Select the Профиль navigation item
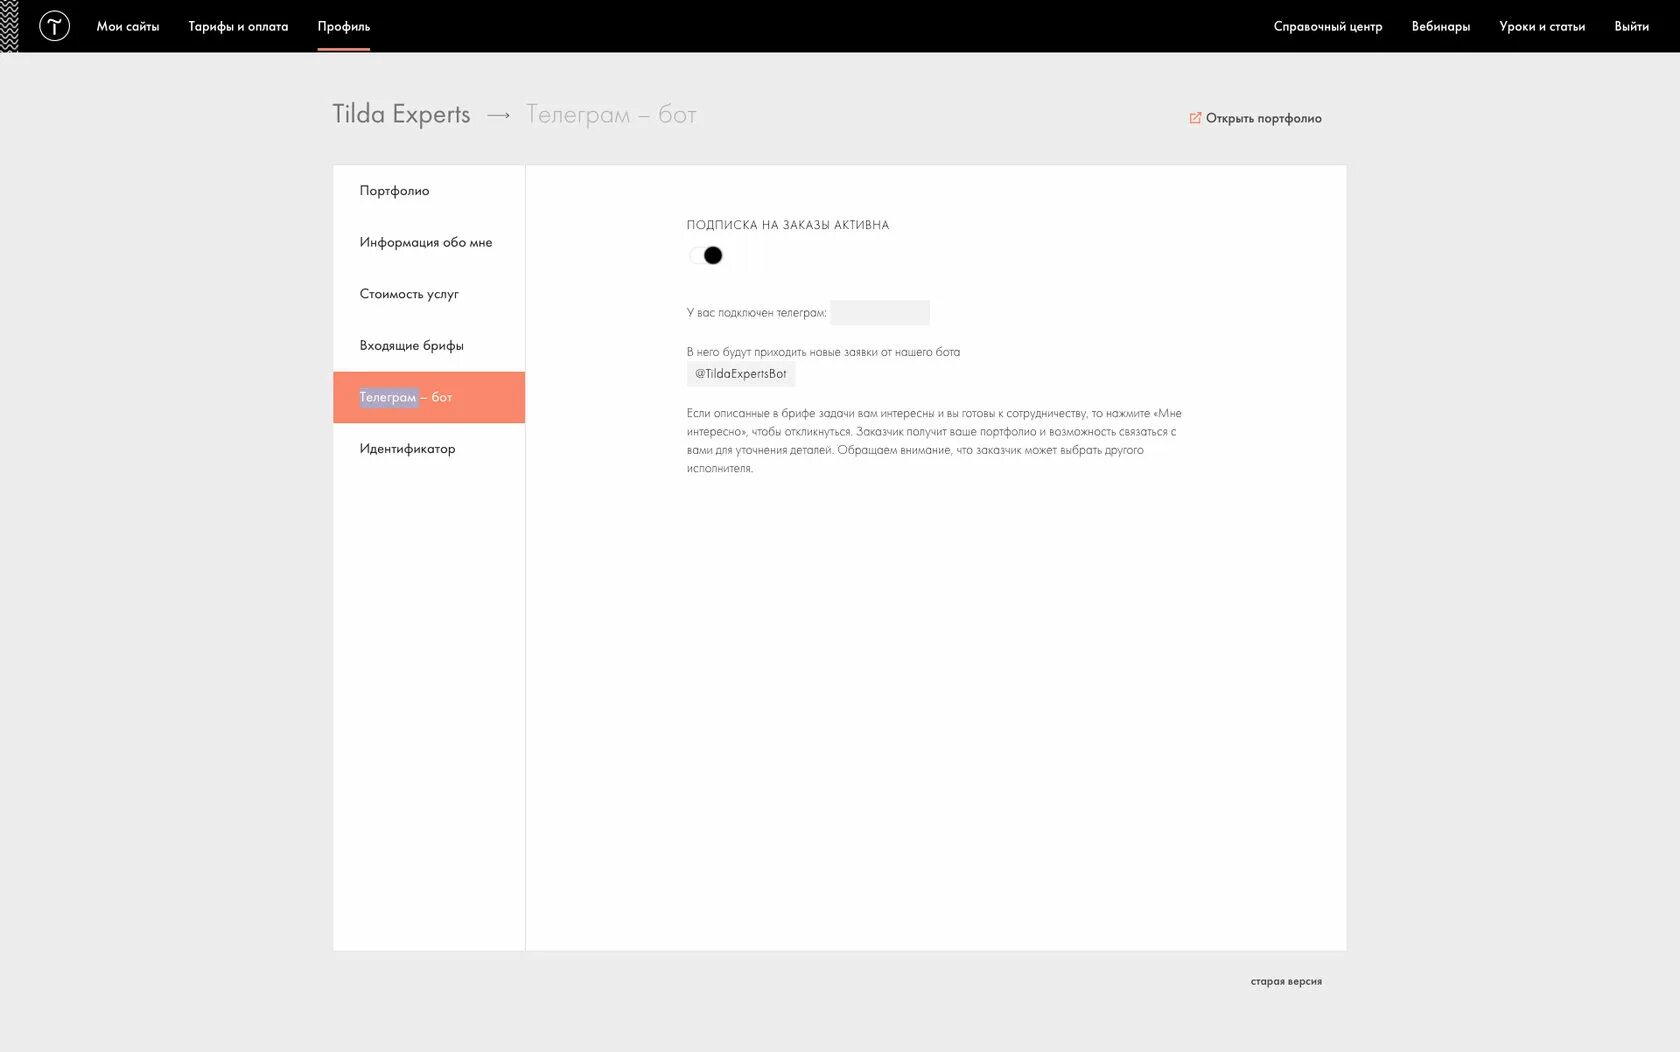1680x1052 pixels. click(344, 26)
